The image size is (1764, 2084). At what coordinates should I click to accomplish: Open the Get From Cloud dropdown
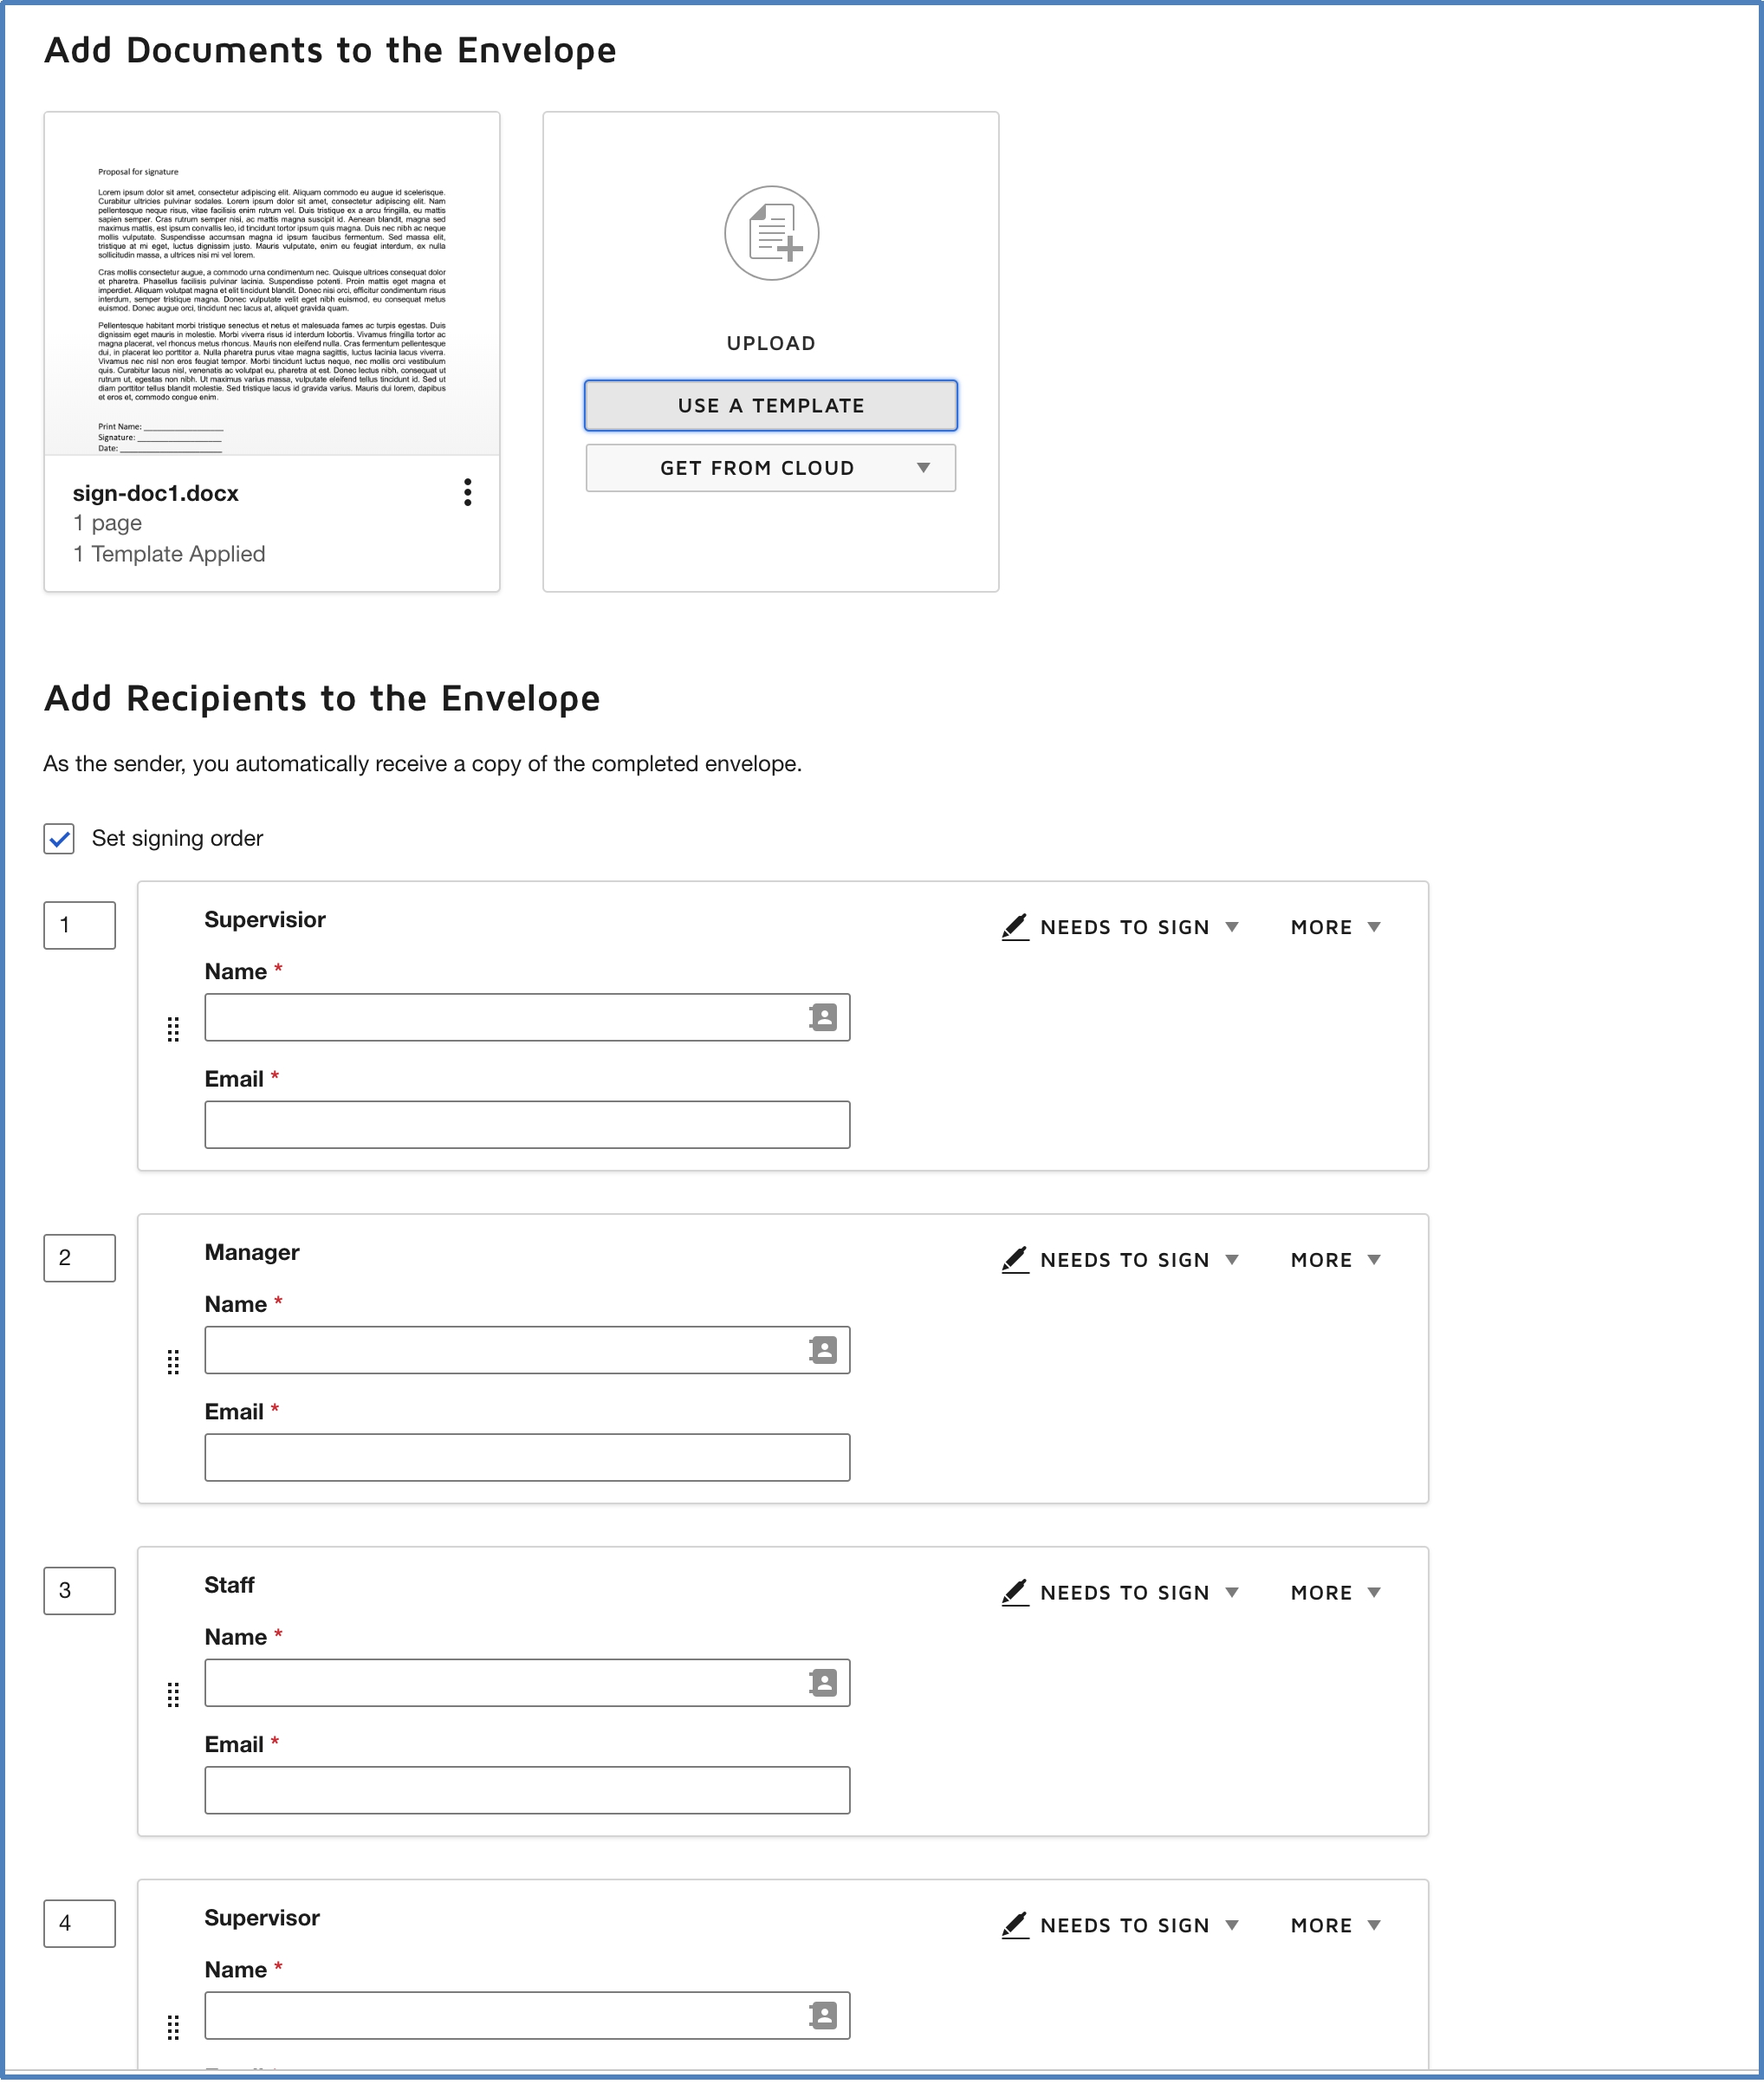771,468
